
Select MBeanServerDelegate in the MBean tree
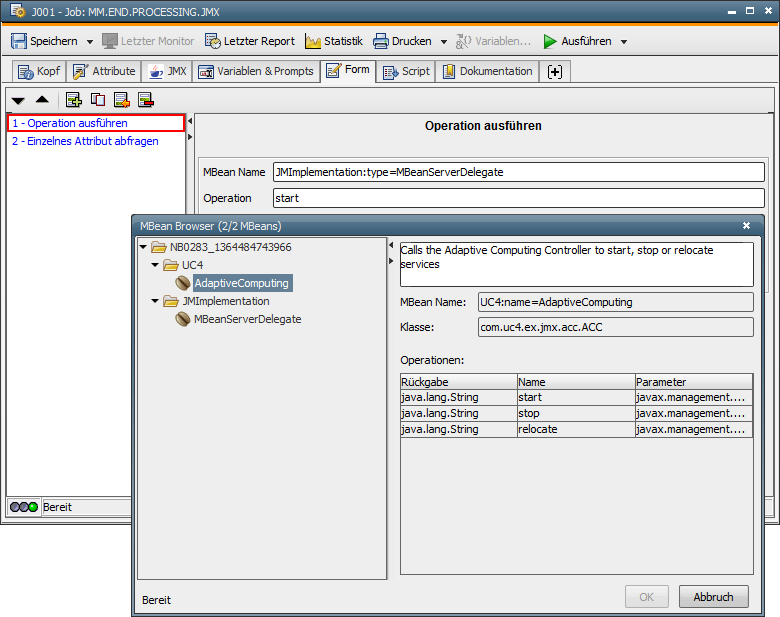[247, 319]
